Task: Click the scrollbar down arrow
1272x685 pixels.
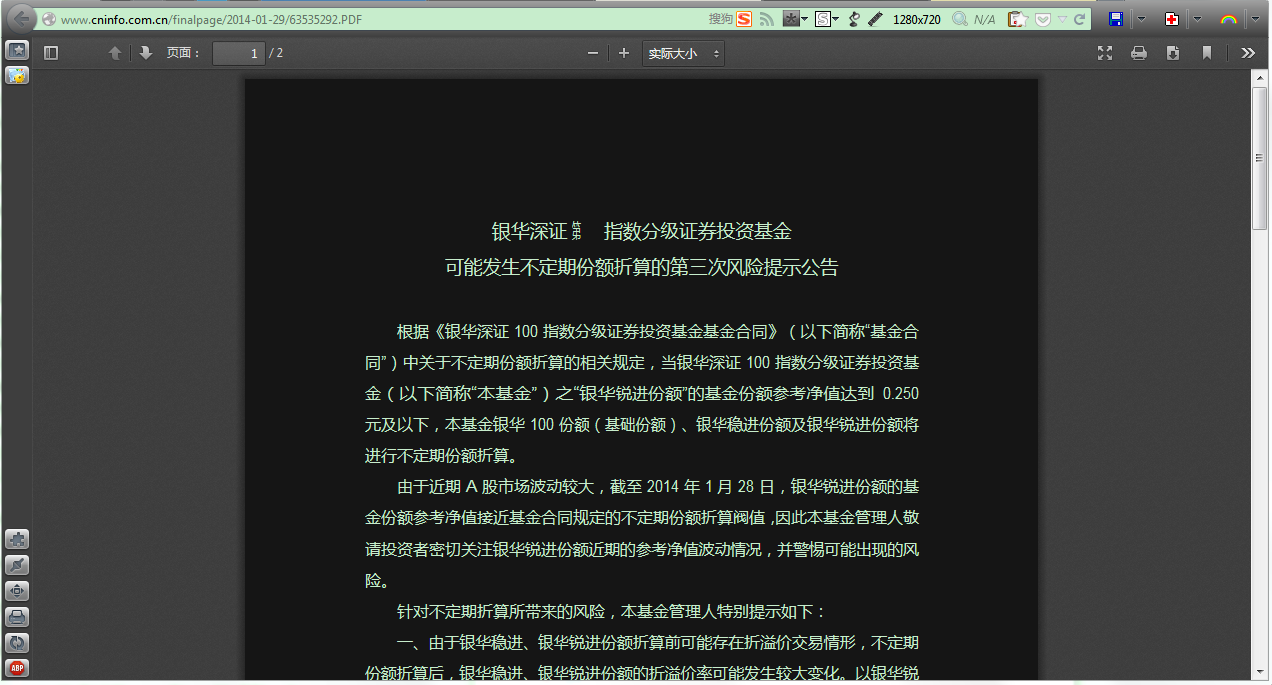Action: 1260,672
